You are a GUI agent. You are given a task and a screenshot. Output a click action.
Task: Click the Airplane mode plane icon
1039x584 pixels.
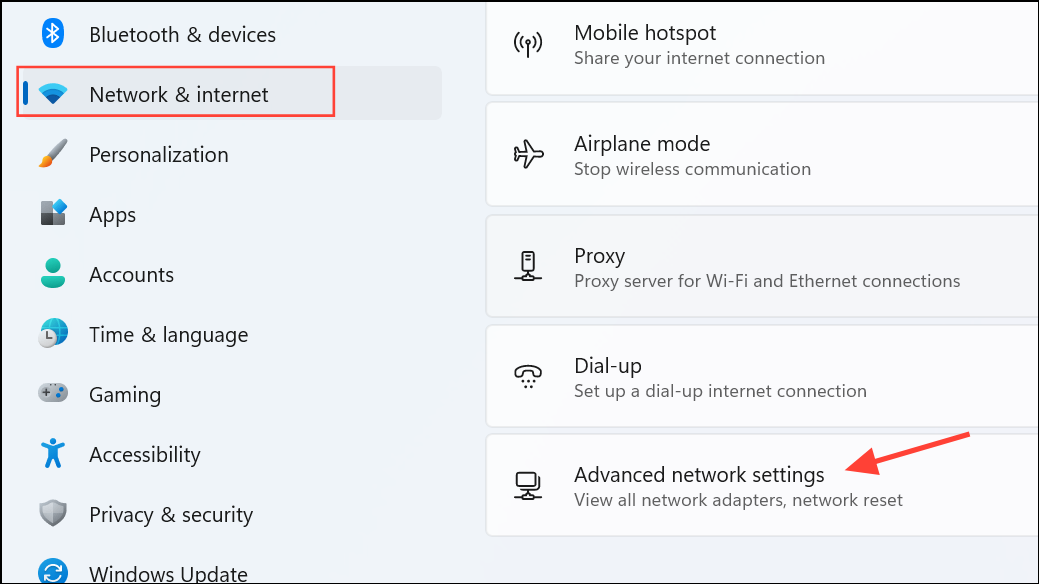point(528,154)
